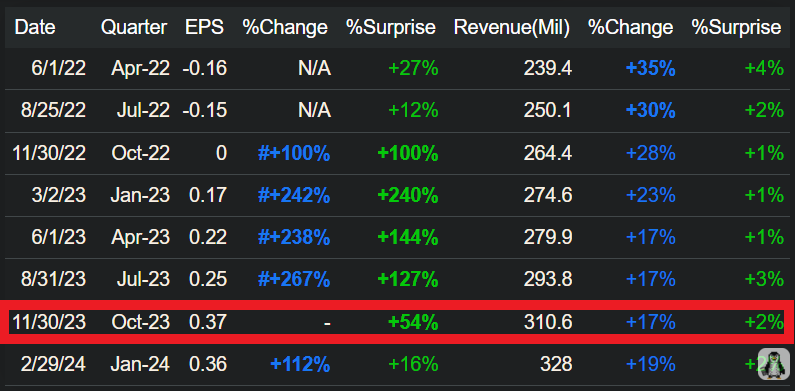The width and height of the screenshot is (795, 391).
Task: Click revenue value 239.4
Action: (x=548, y=68)
